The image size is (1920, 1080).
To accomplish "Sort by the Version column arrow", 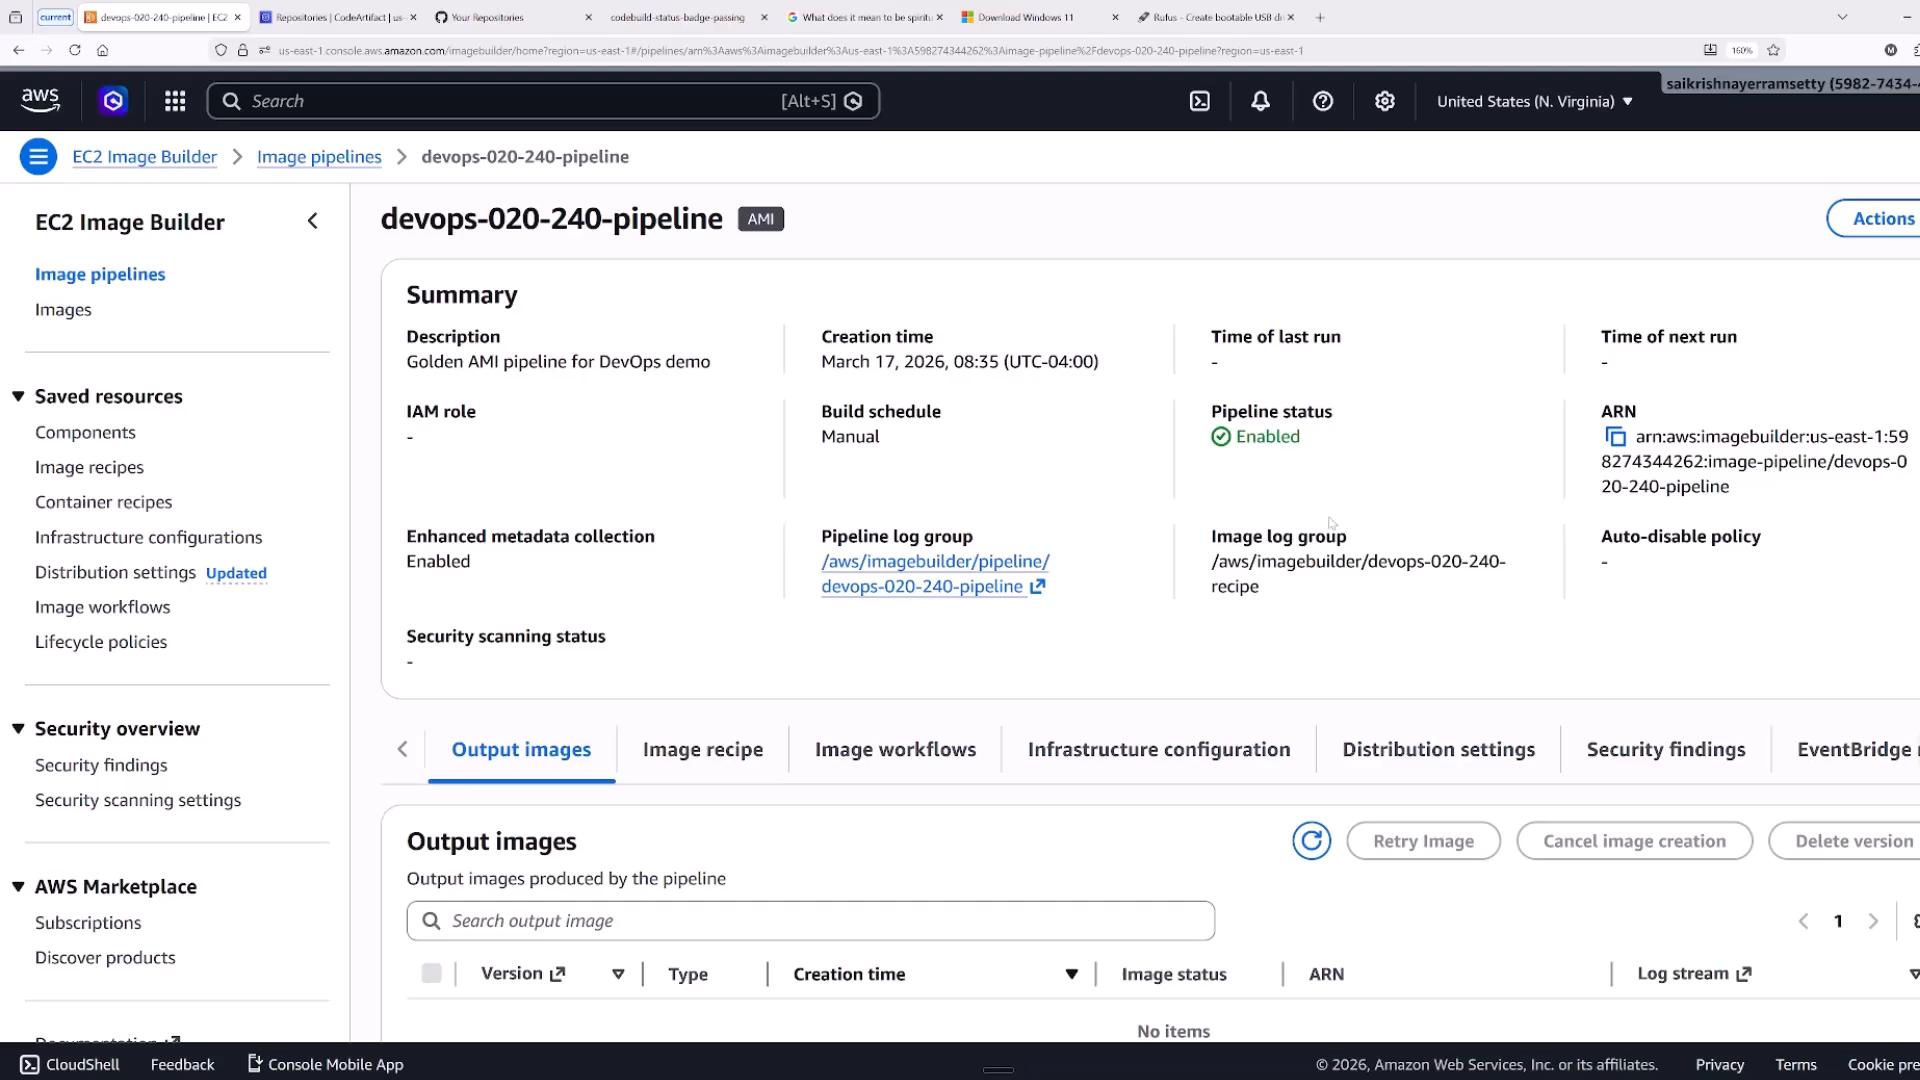I will 618,974.
